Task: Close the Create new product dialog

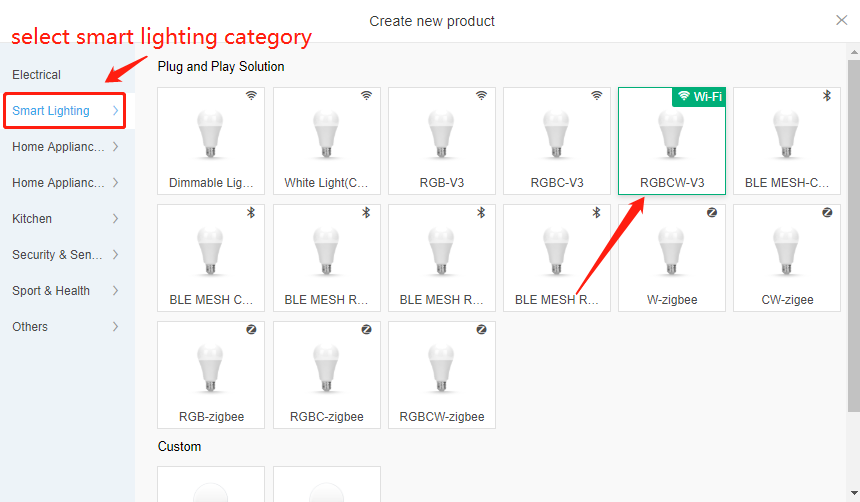Action: point(841,20)
